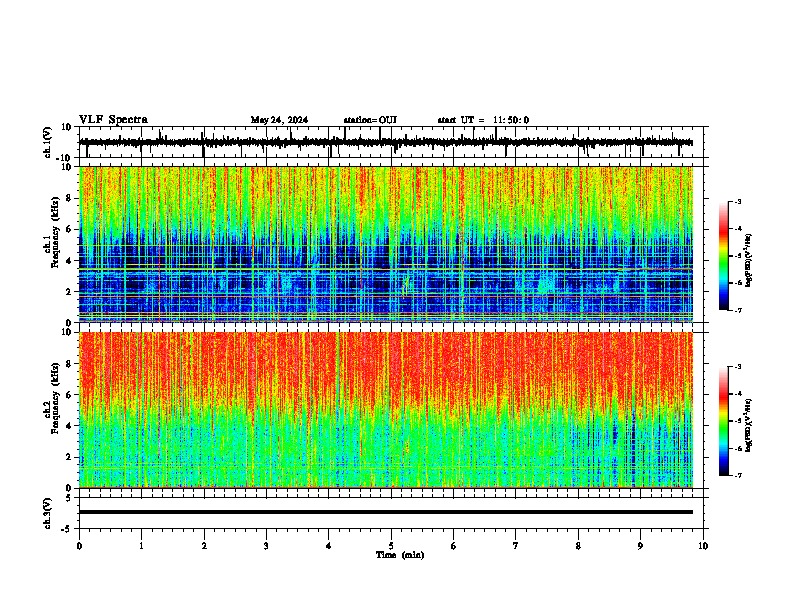Click the "-7" label on ch.2 color bar
Viewport: 792px width, 612px height.
click(737, 476)
